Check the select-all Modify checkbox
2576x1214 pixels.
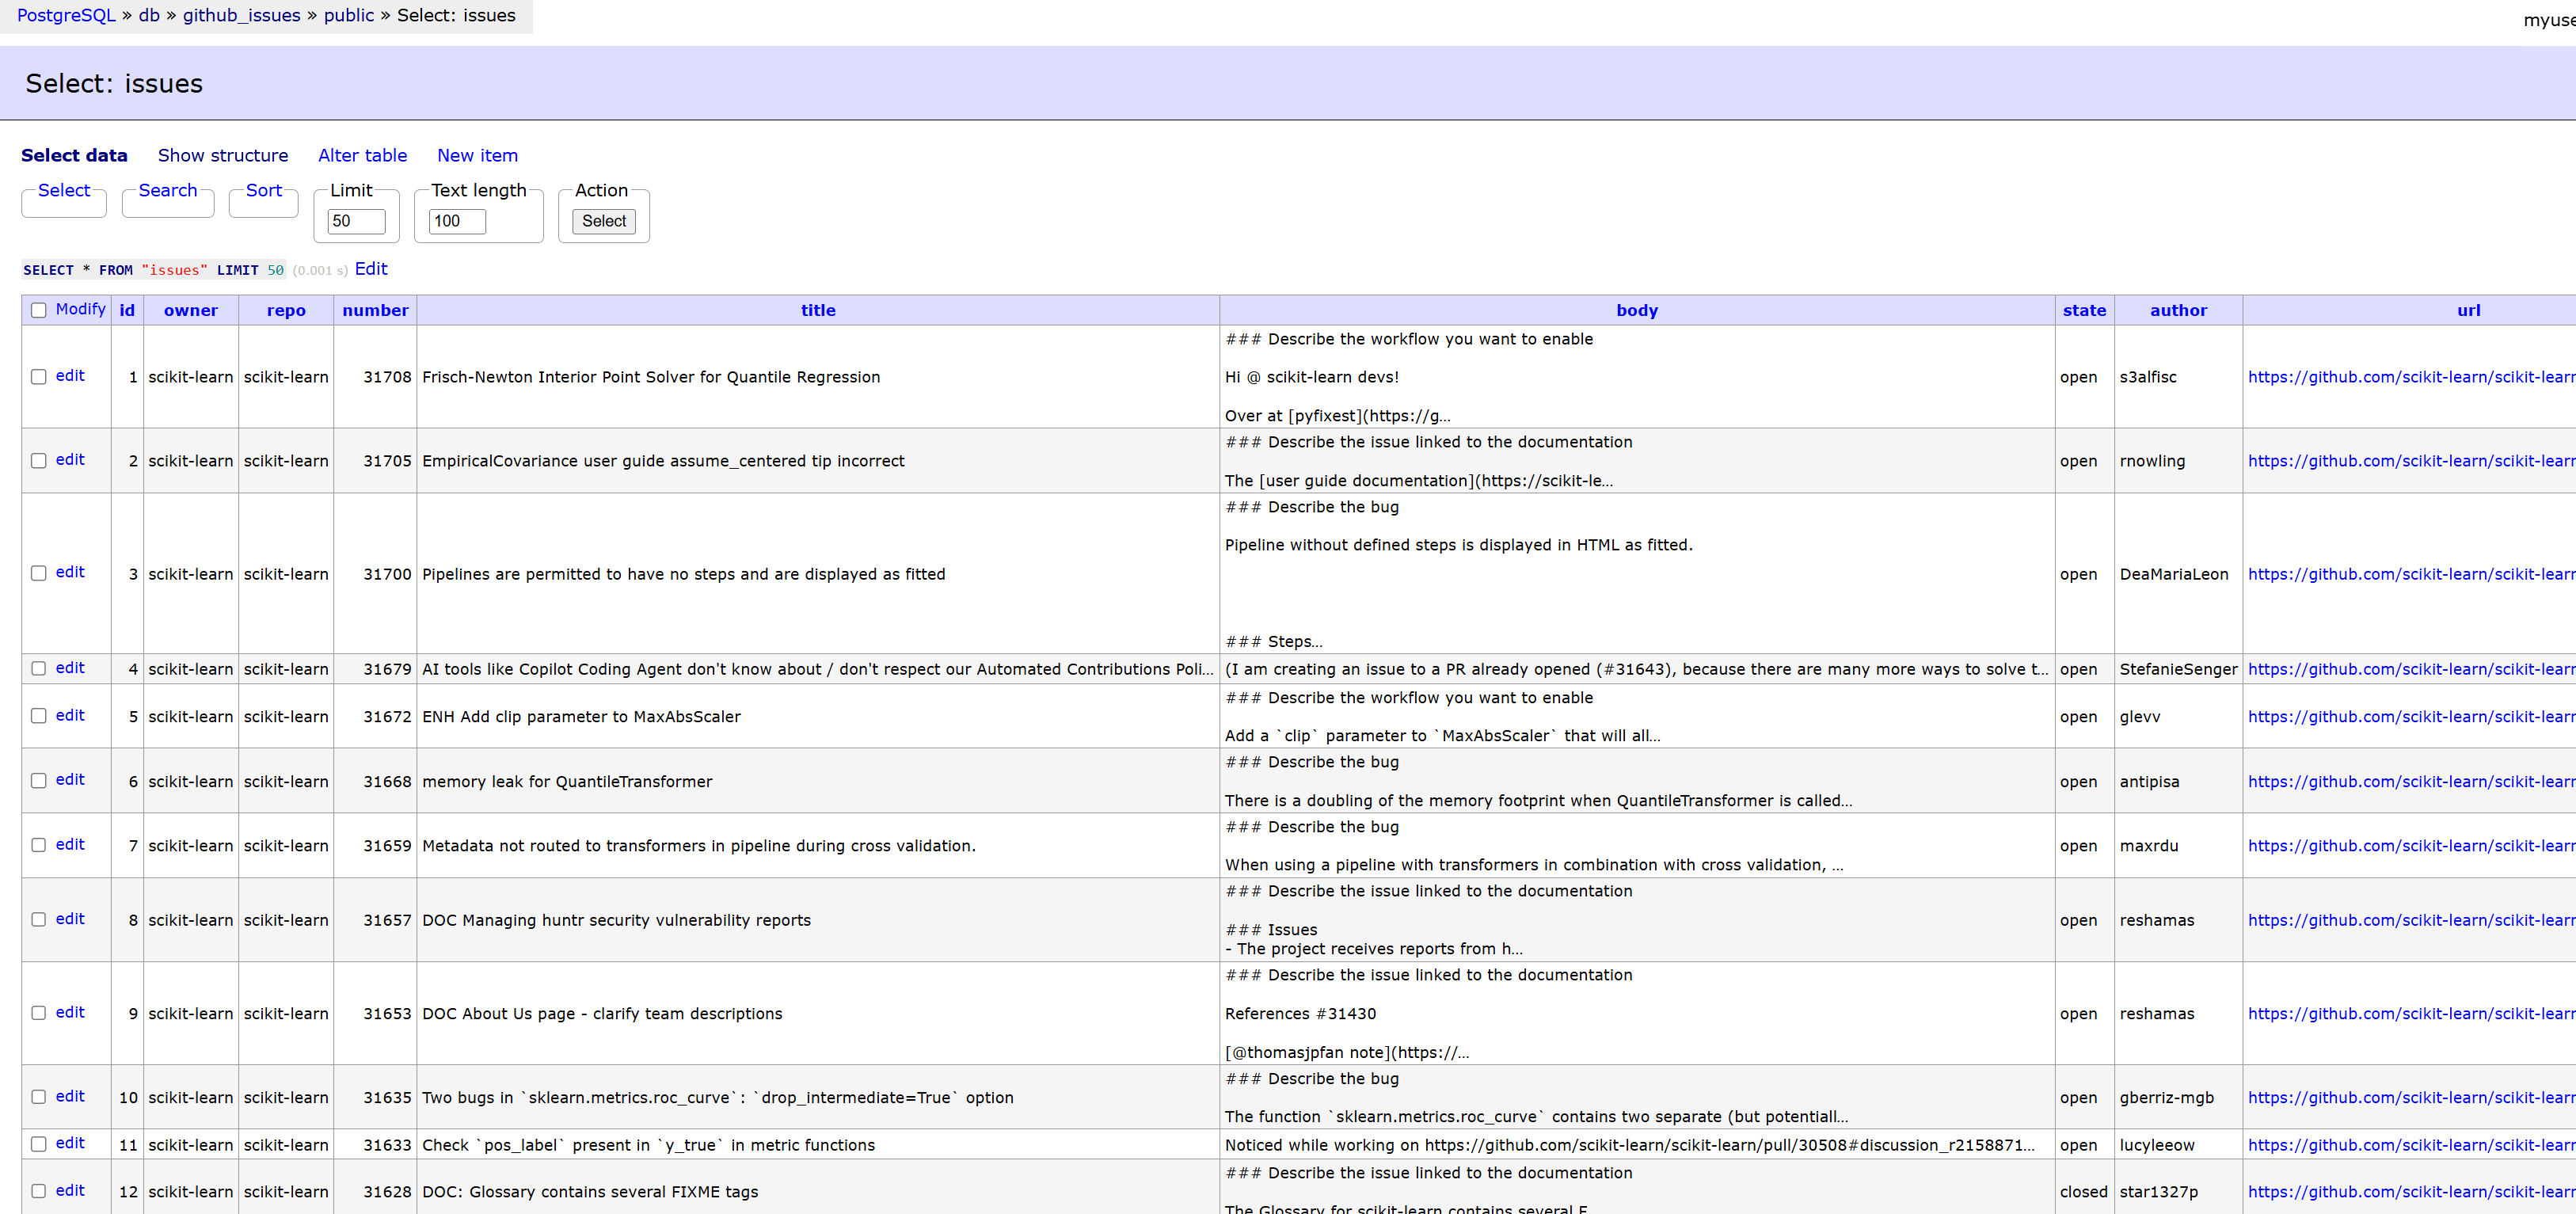(x=38, y=310)
